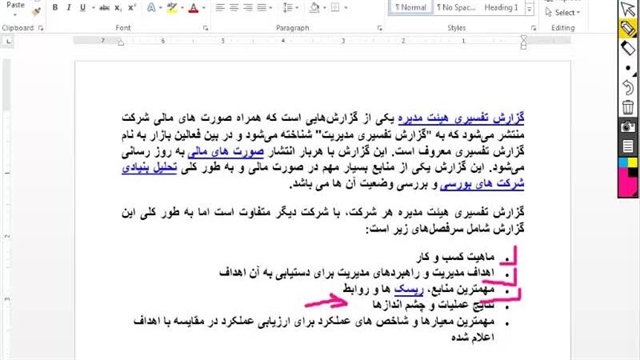640x360 pixels.
Task: Open the Select dropdown in Editing
Action: (x=562, y=13)
